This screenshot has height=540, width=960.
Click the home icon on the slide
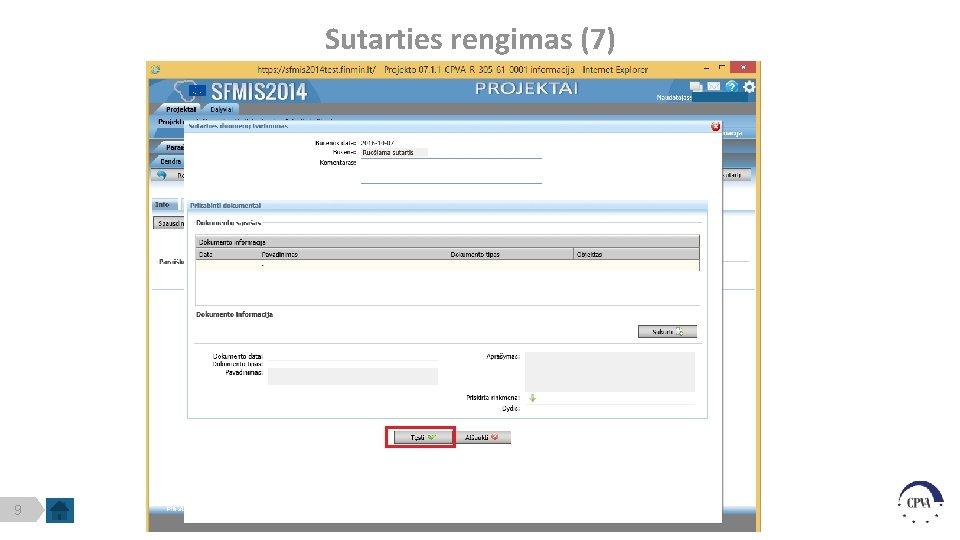[x=60, y=510]
